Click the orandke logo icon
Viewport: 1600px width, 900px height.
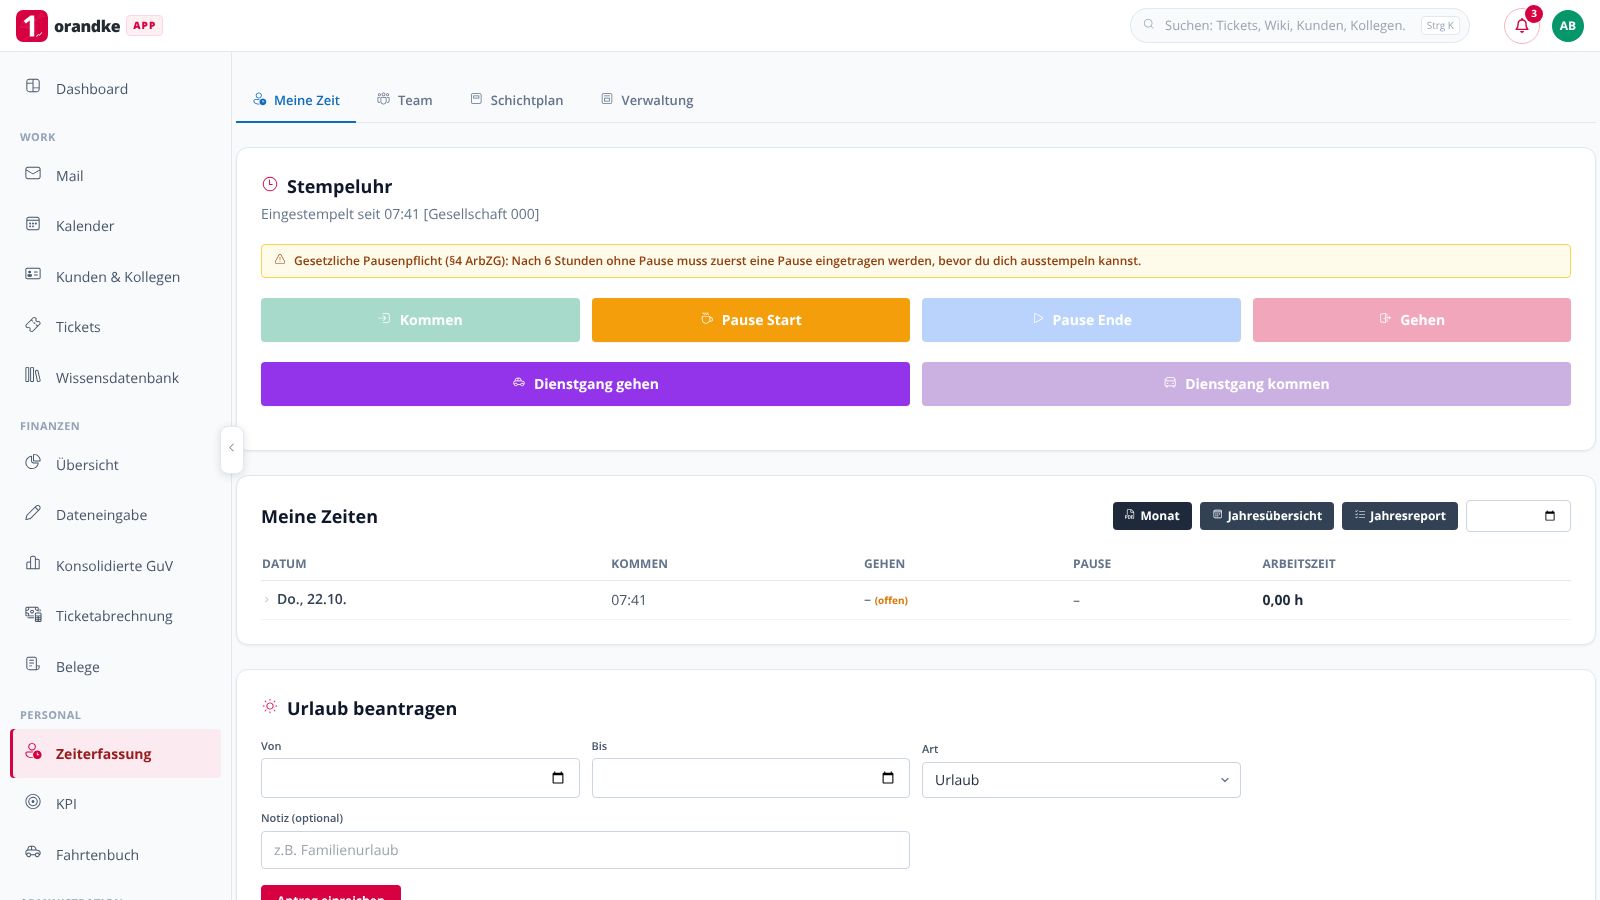pos(32,26)
